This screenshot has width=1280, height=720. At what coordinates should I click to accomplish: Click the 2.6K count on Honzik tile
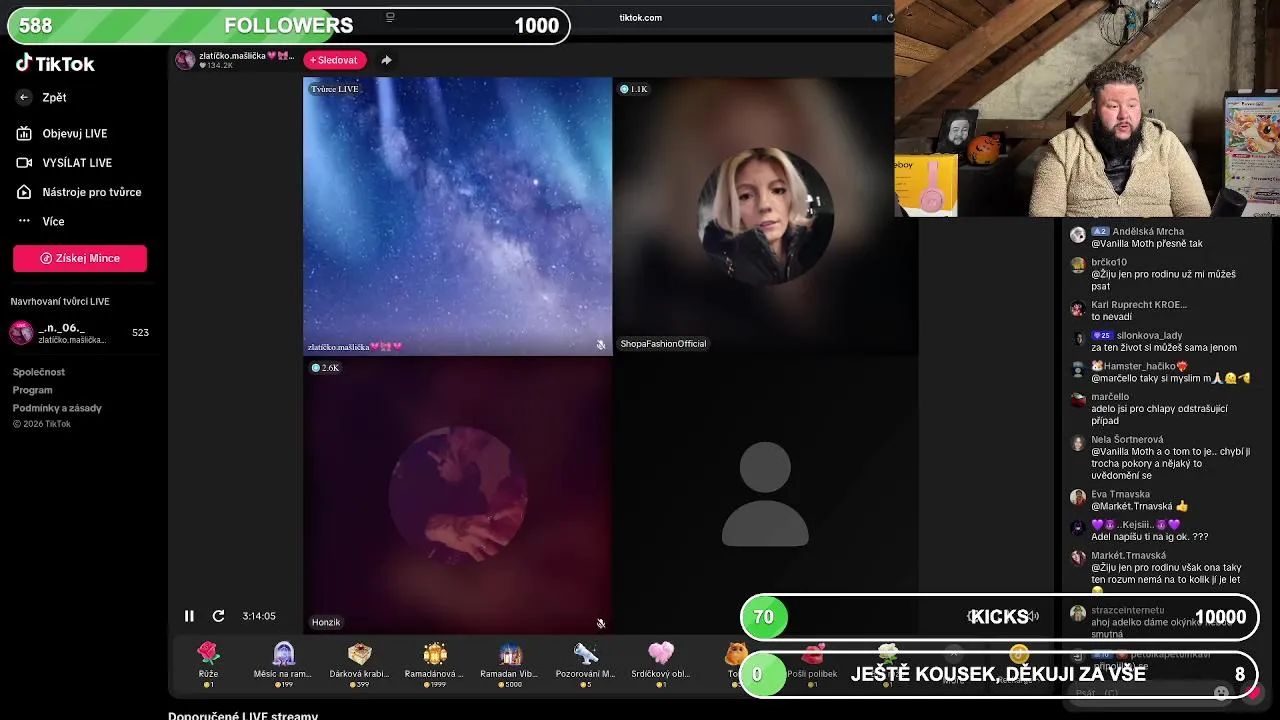click(x=325, y=368)
